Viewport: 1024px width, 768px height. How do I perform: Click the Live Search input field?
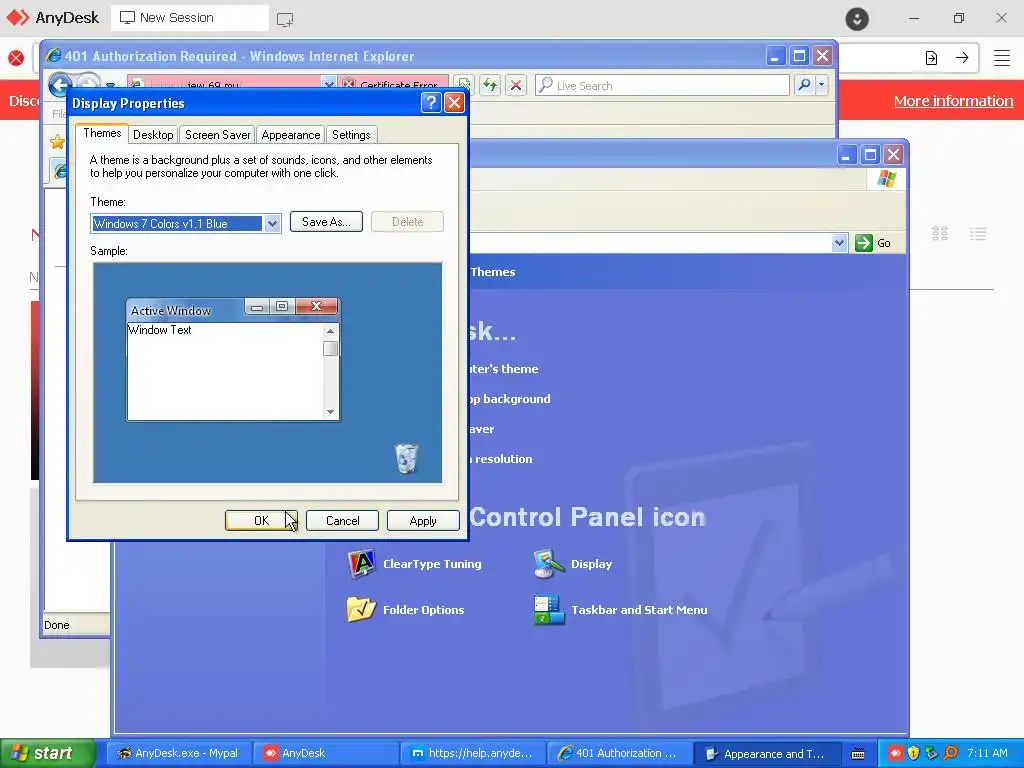(x=662, y=85)
